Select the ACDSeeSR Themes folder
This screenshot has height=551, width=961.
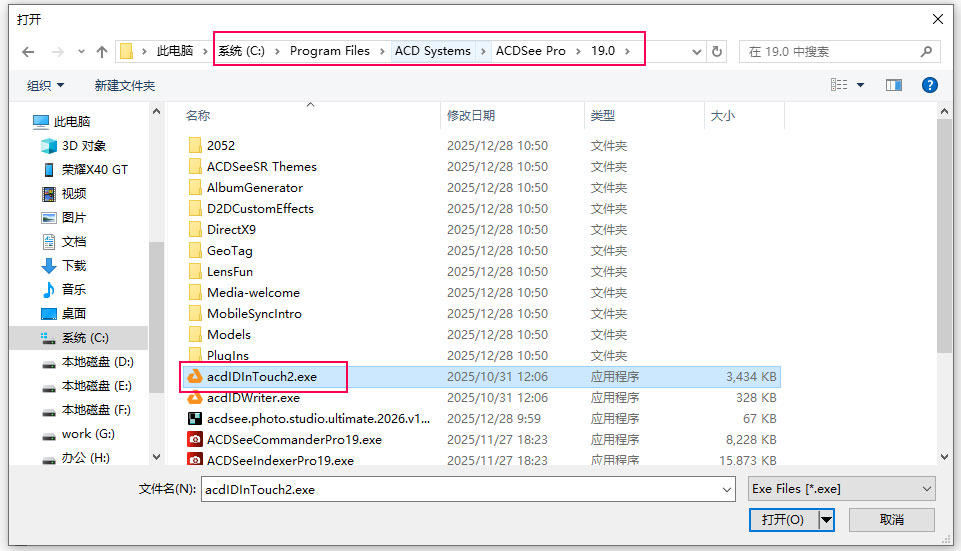click(x=253, y=167)
